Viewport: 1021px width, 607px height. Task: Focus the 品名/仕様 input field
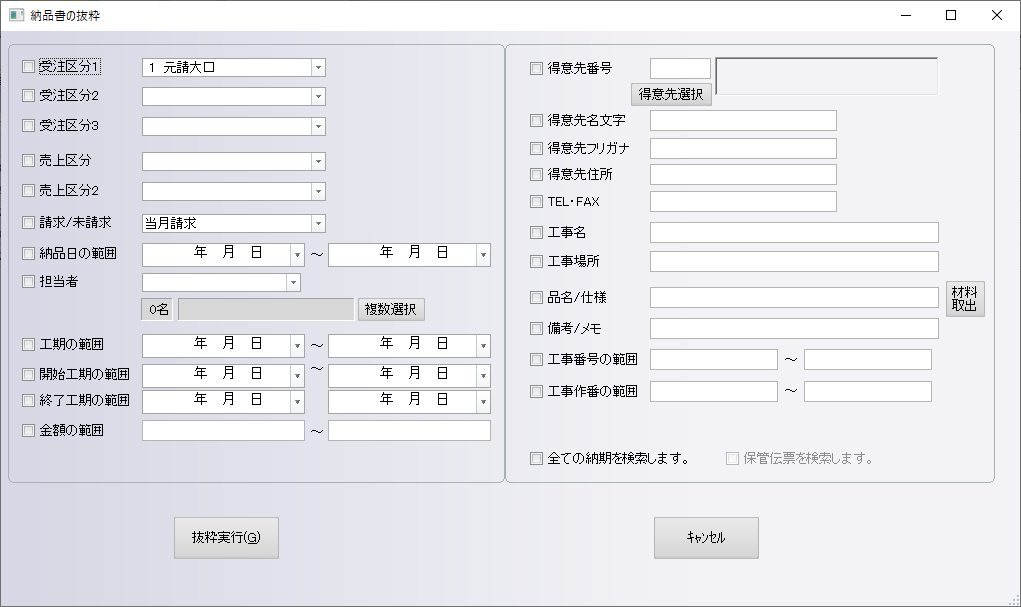[794, 298]
